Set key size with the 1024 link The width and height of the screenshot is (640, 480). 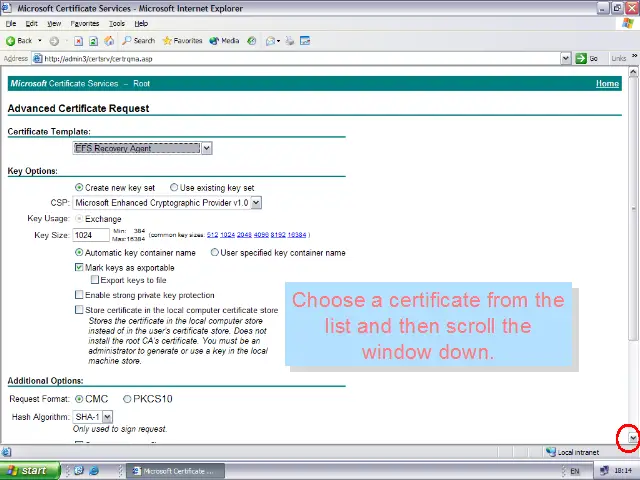[227, 235]
